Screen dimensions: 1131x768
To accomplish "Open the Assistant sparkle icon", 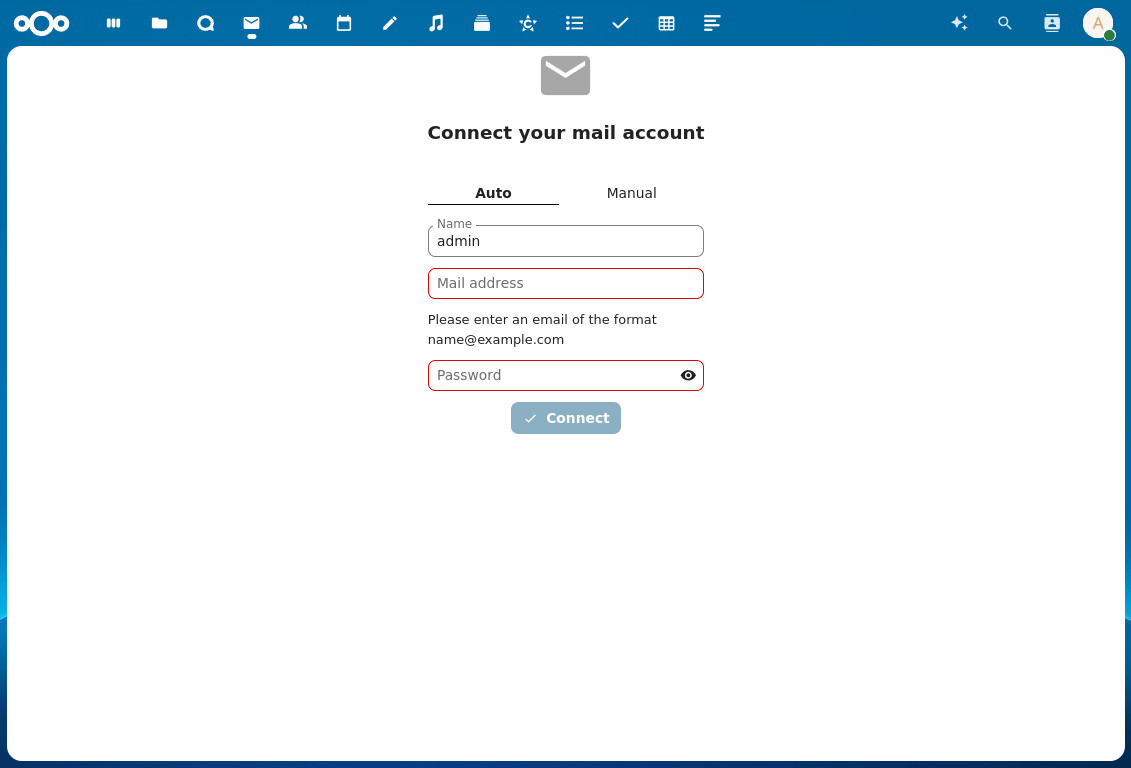I will click(x=959, y=23).
